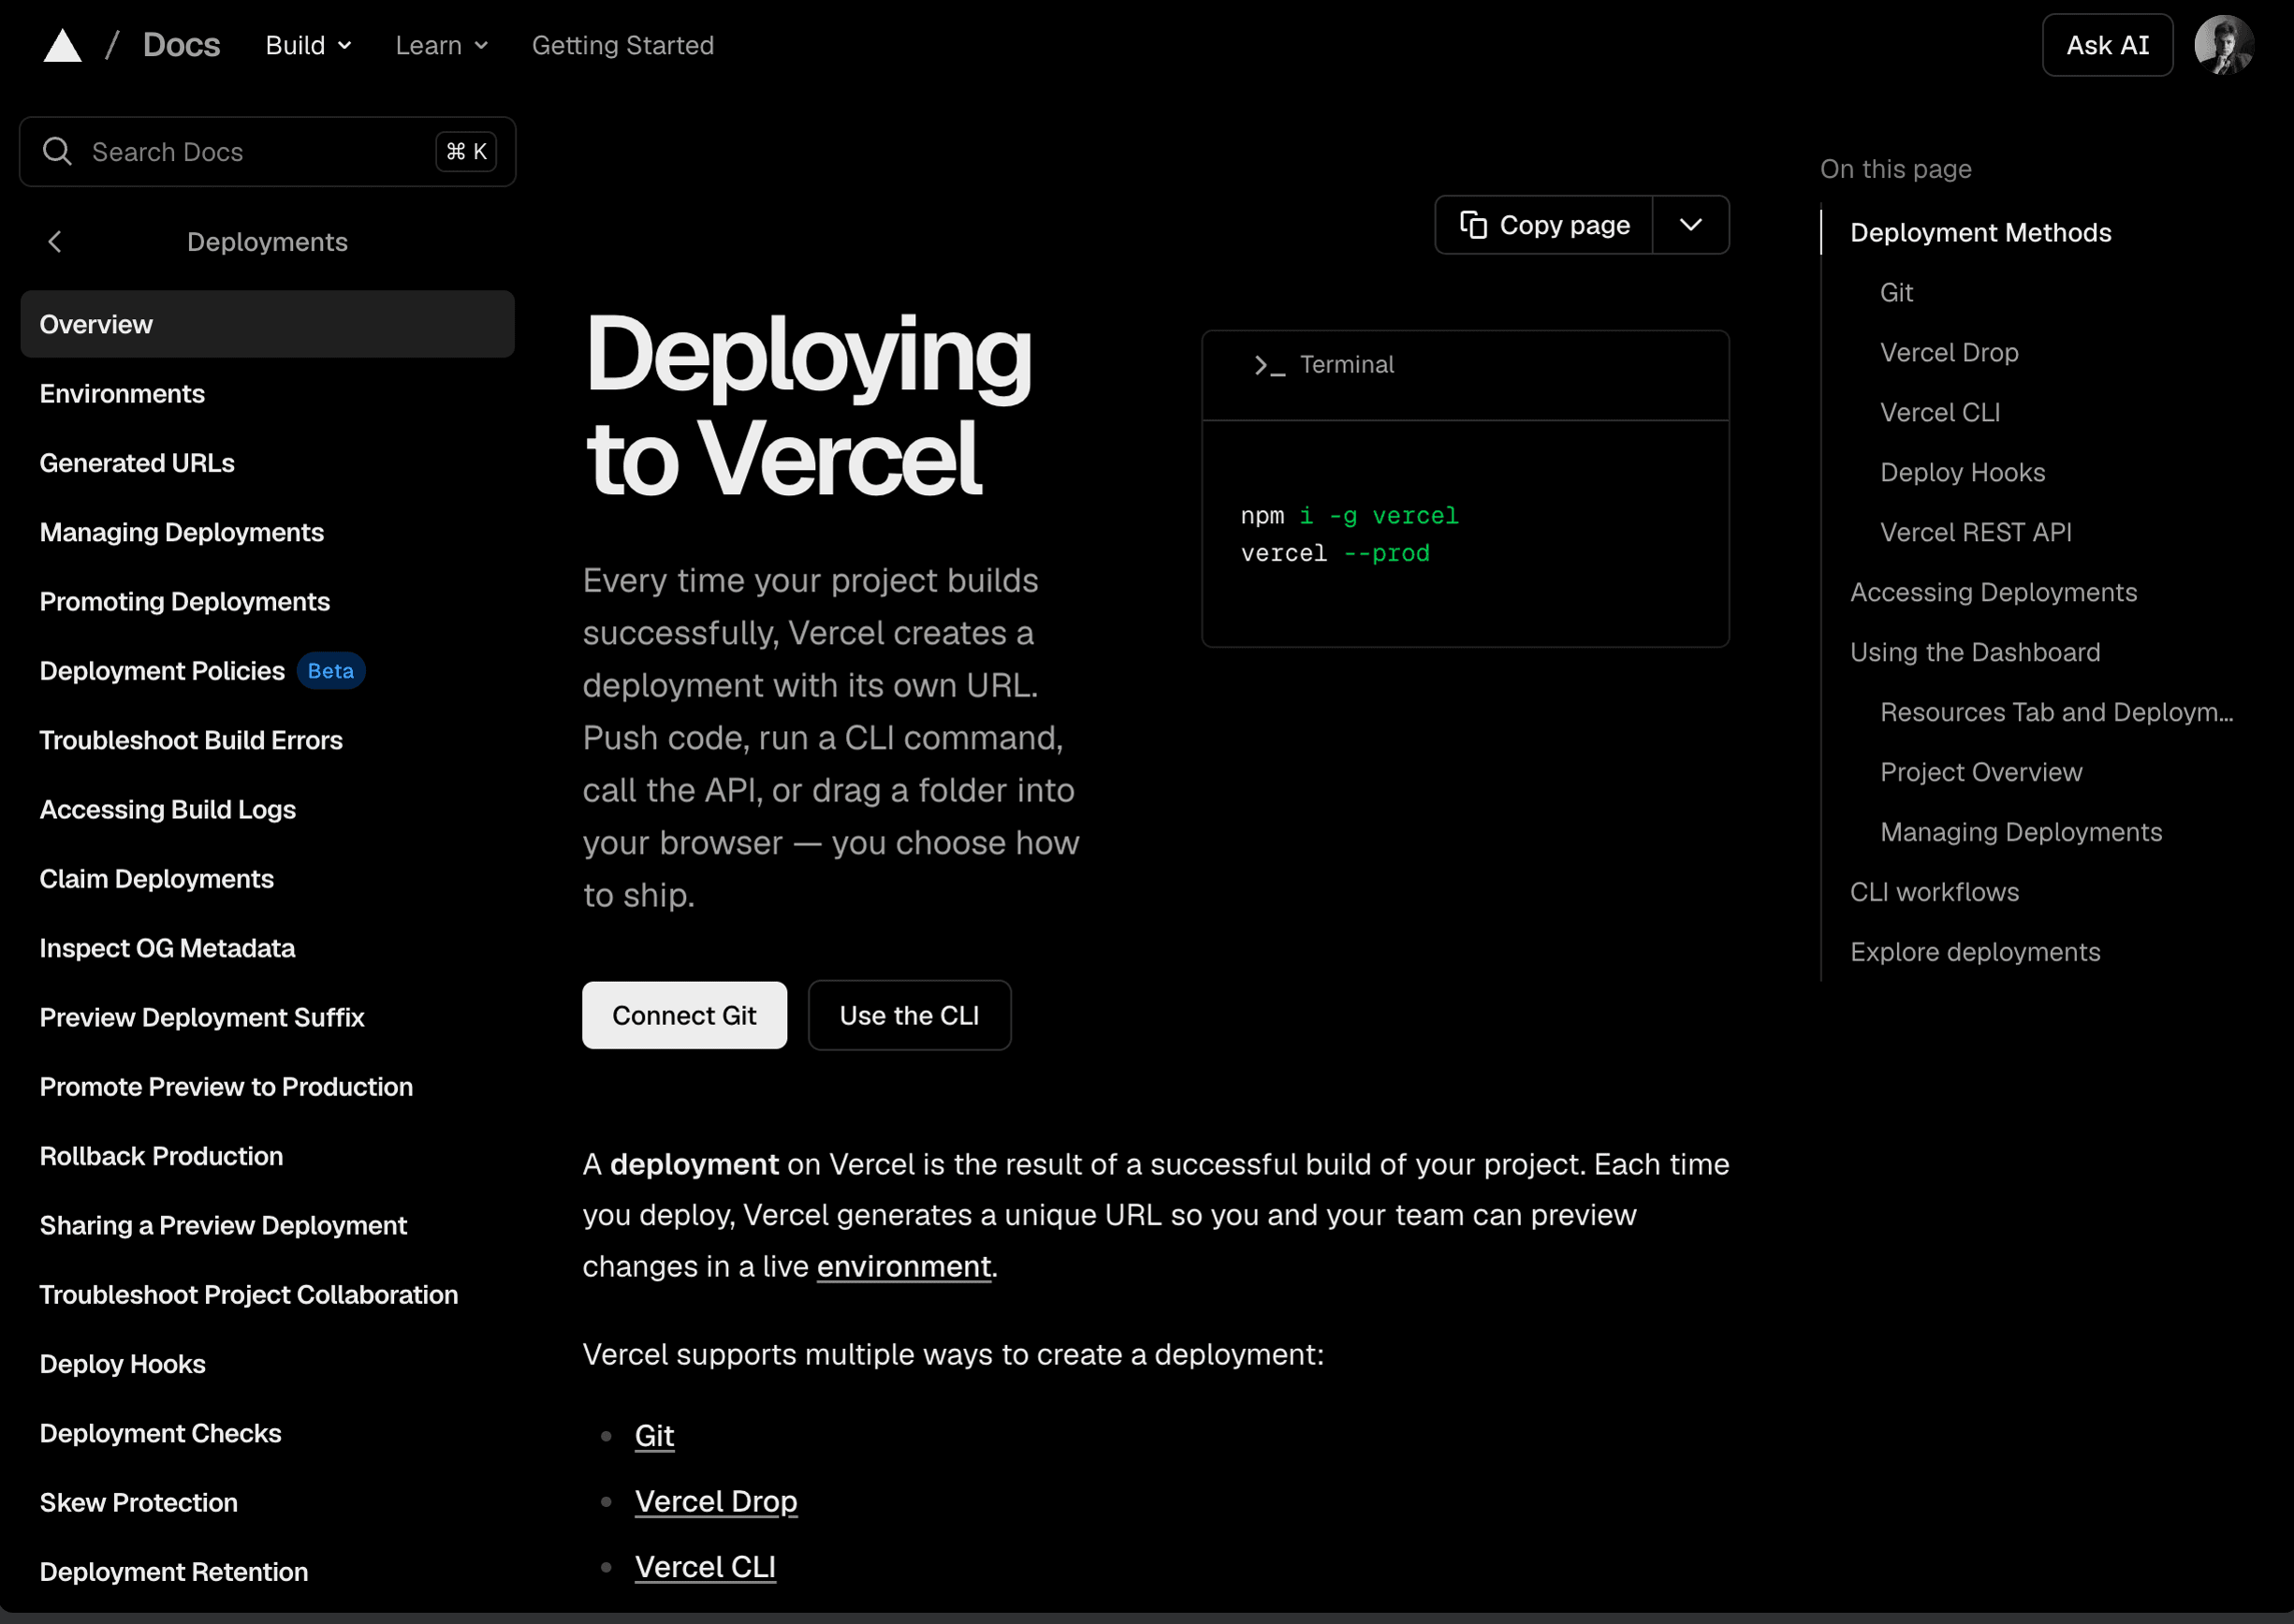Click the Ask AI button
This screenshot has height=1624, width=2294.
[2107, 45]
